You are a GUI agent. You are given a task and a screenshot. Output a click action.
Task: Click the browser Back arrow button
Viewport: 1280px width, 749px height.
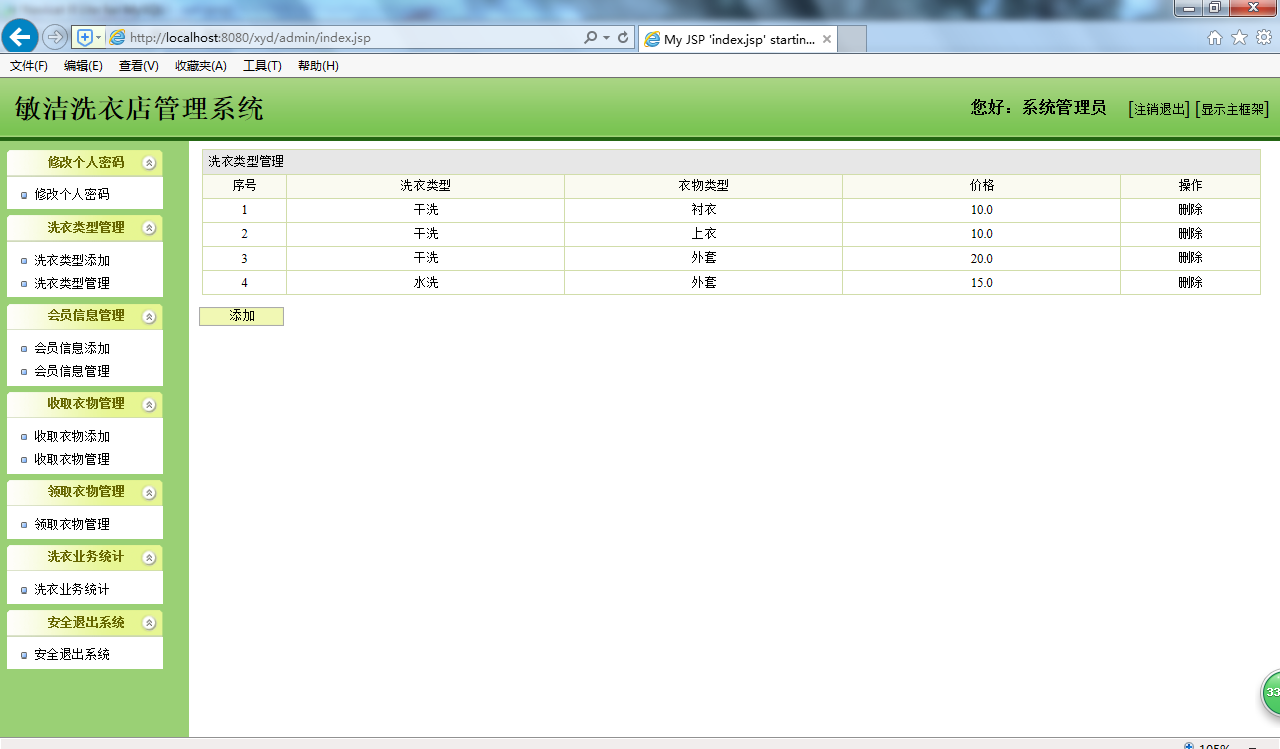(x=20, y=37)
